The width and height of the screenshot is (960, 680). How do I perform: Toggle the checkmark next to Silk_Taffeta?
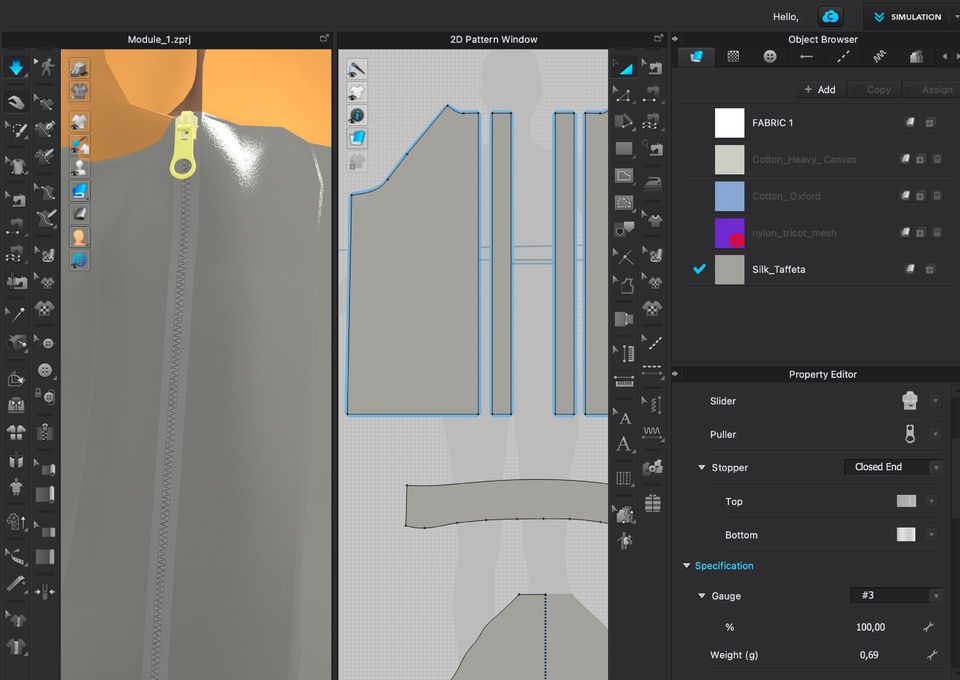699,269
